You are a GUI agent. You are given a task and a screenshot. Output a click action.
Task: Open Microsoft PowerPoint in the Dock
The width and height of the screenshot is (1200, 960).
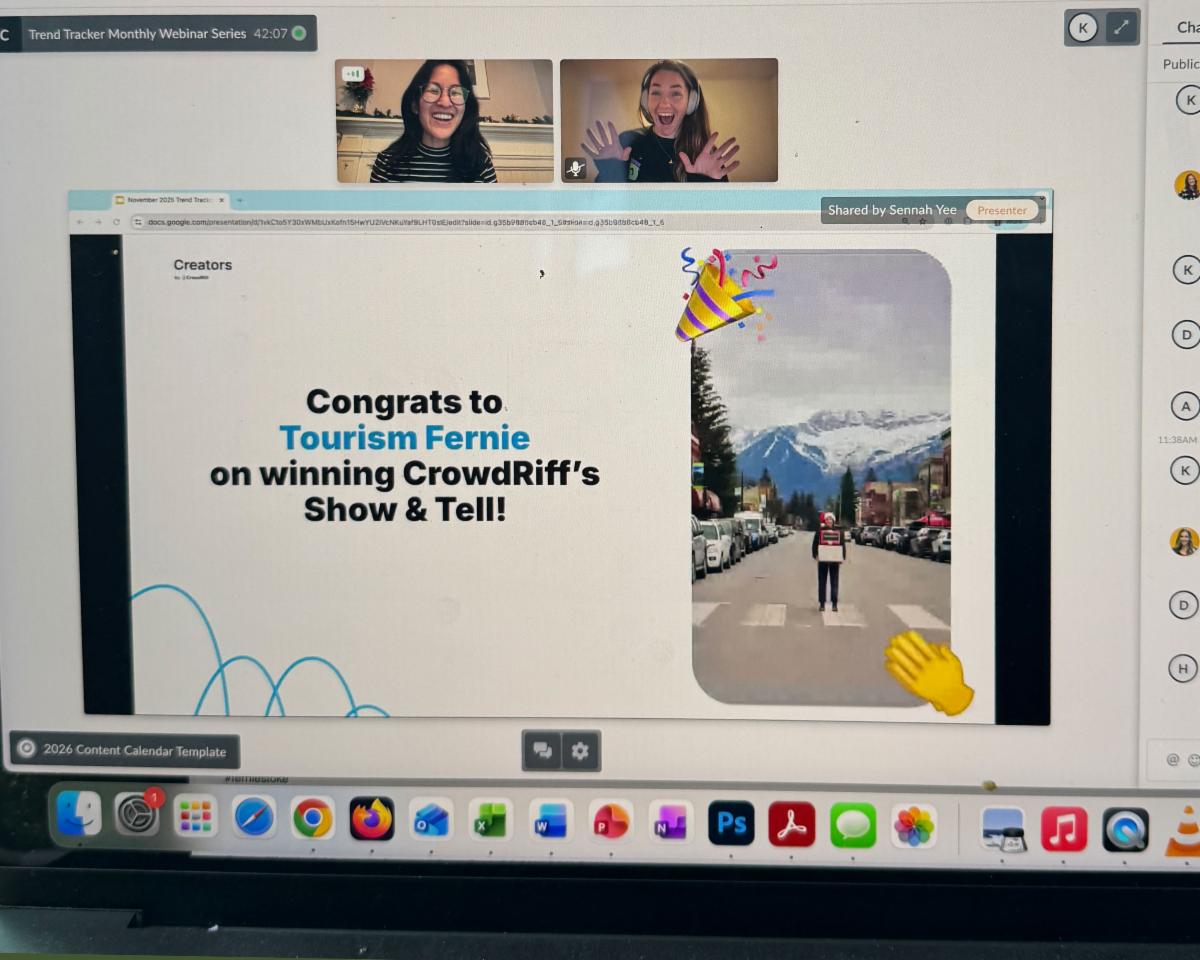(611, 823)
